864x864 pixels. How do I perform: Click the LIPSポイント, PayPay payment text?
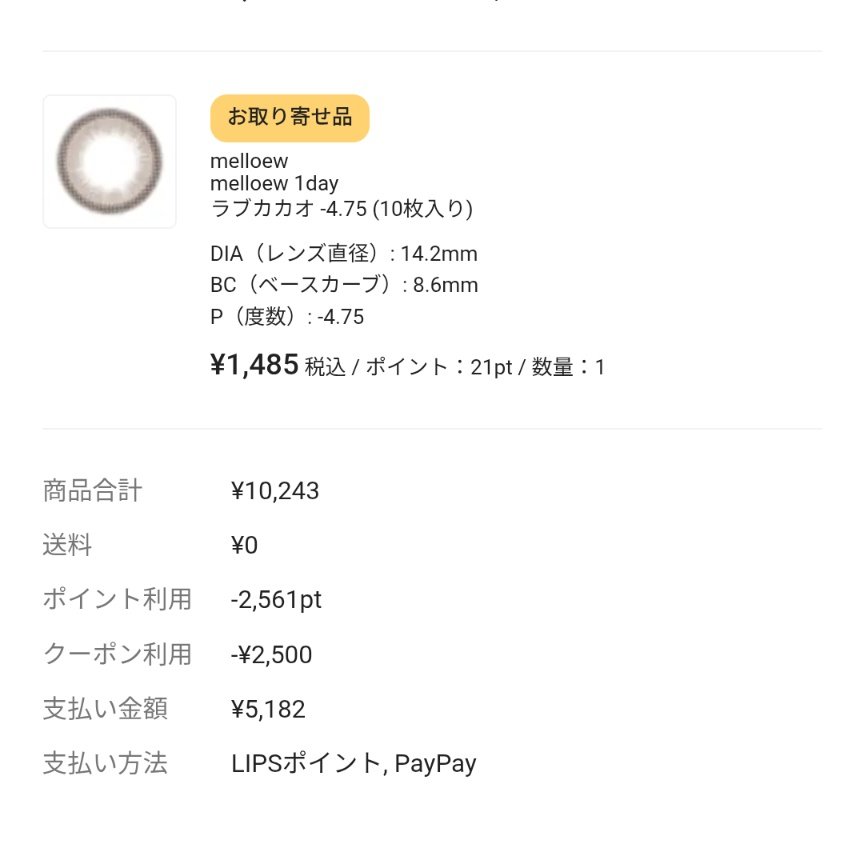tap(353, 764)
